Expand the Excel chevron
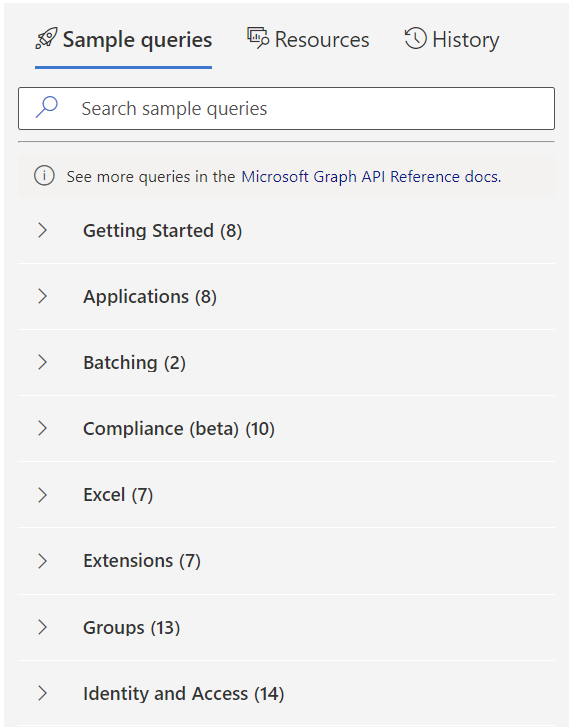The width and height of the screenshot is (571, 727). click(43, 495)
